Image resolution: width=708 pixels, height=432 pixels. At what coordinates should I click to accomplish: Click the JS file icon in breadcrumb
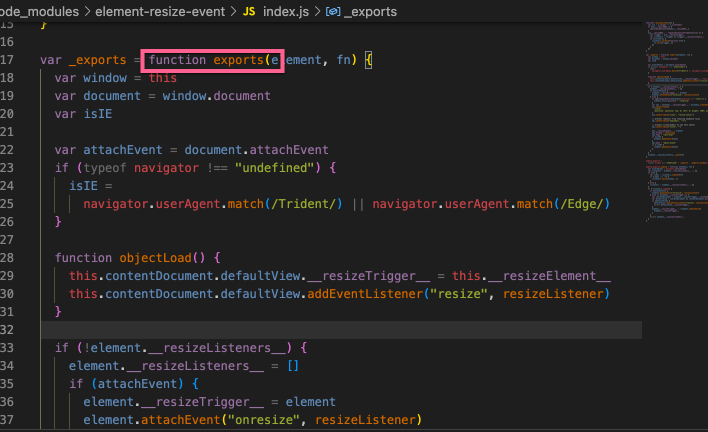point(249,11)
